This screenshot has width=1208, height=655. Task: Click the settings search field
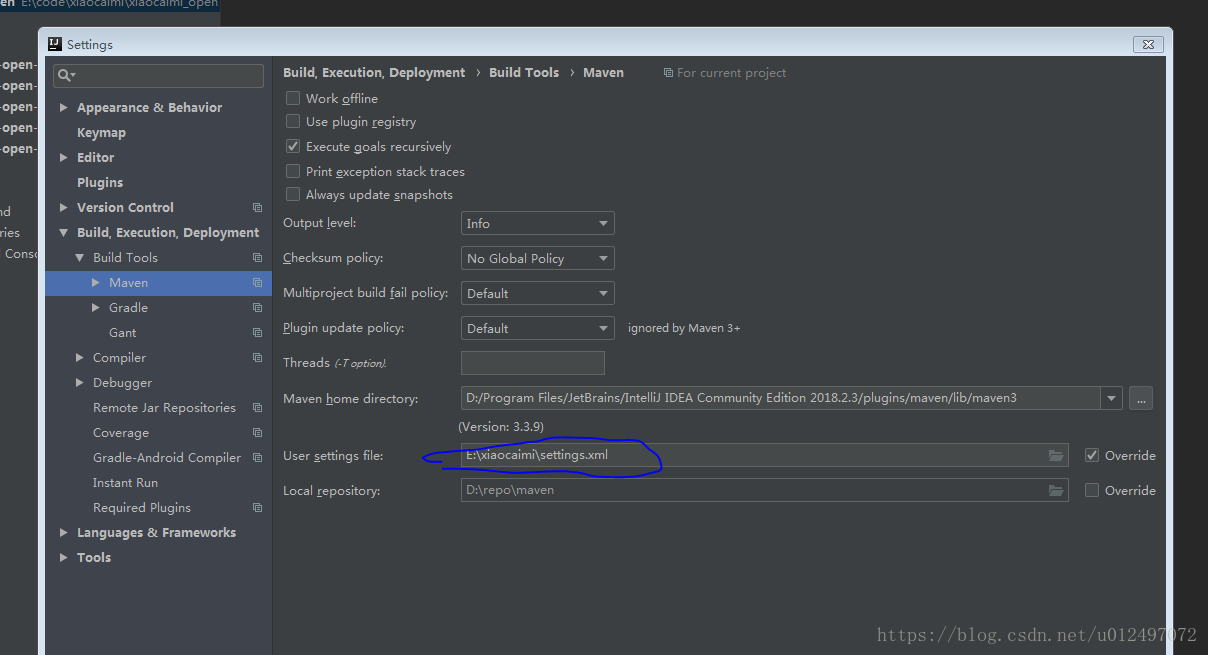(159, 75)
